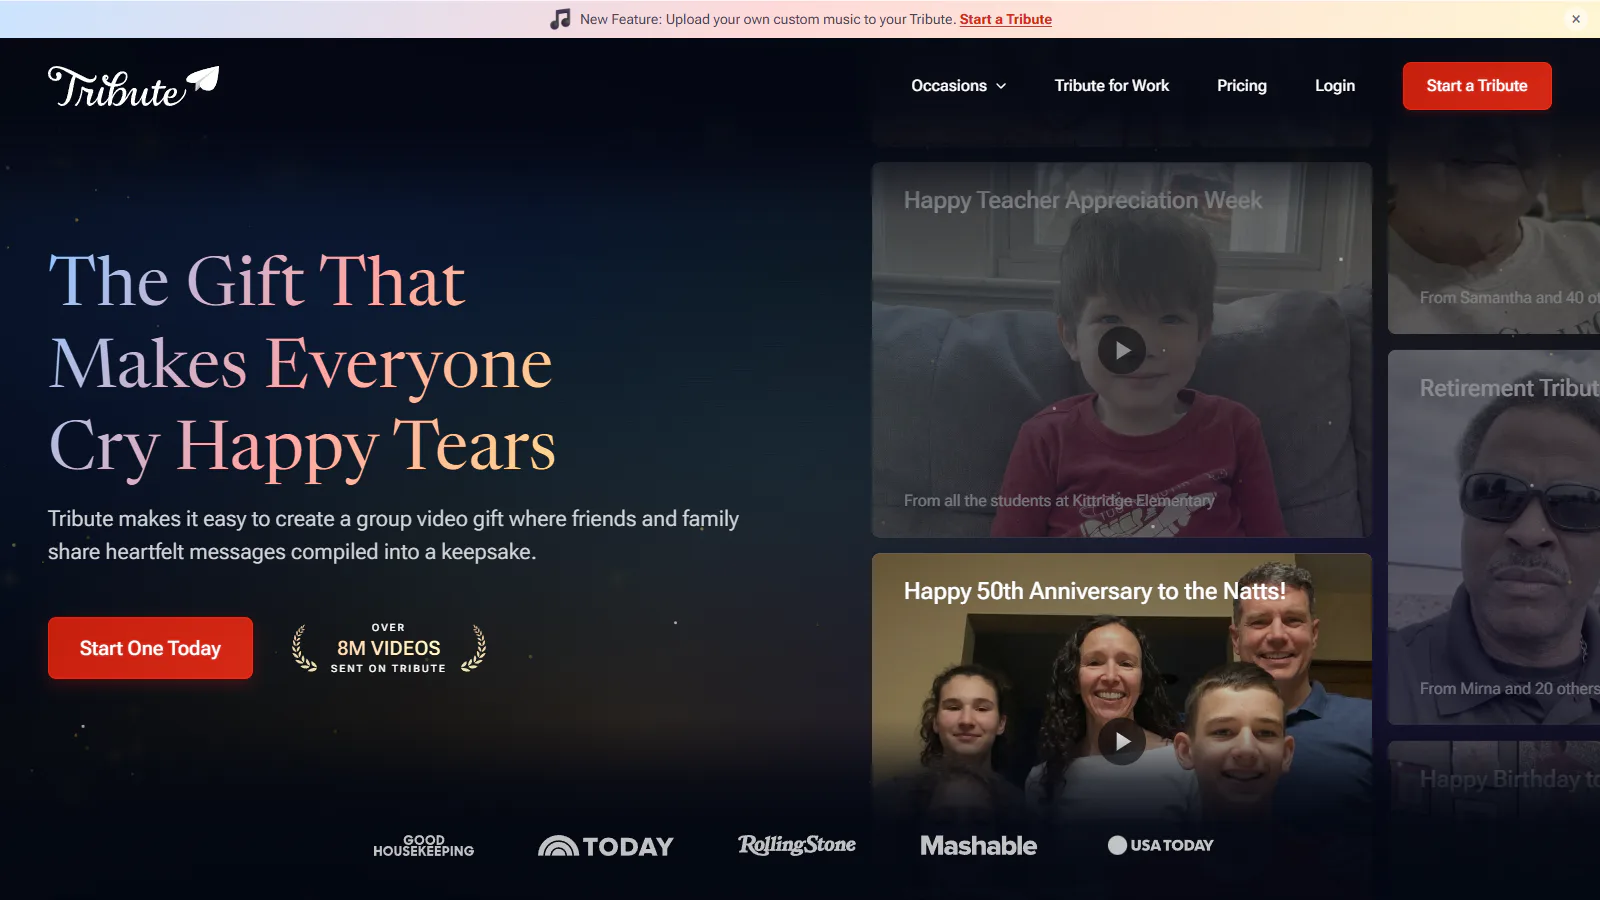Click the music note icon in banner
Screen dimensions: 1600x900
pos(560,19)
